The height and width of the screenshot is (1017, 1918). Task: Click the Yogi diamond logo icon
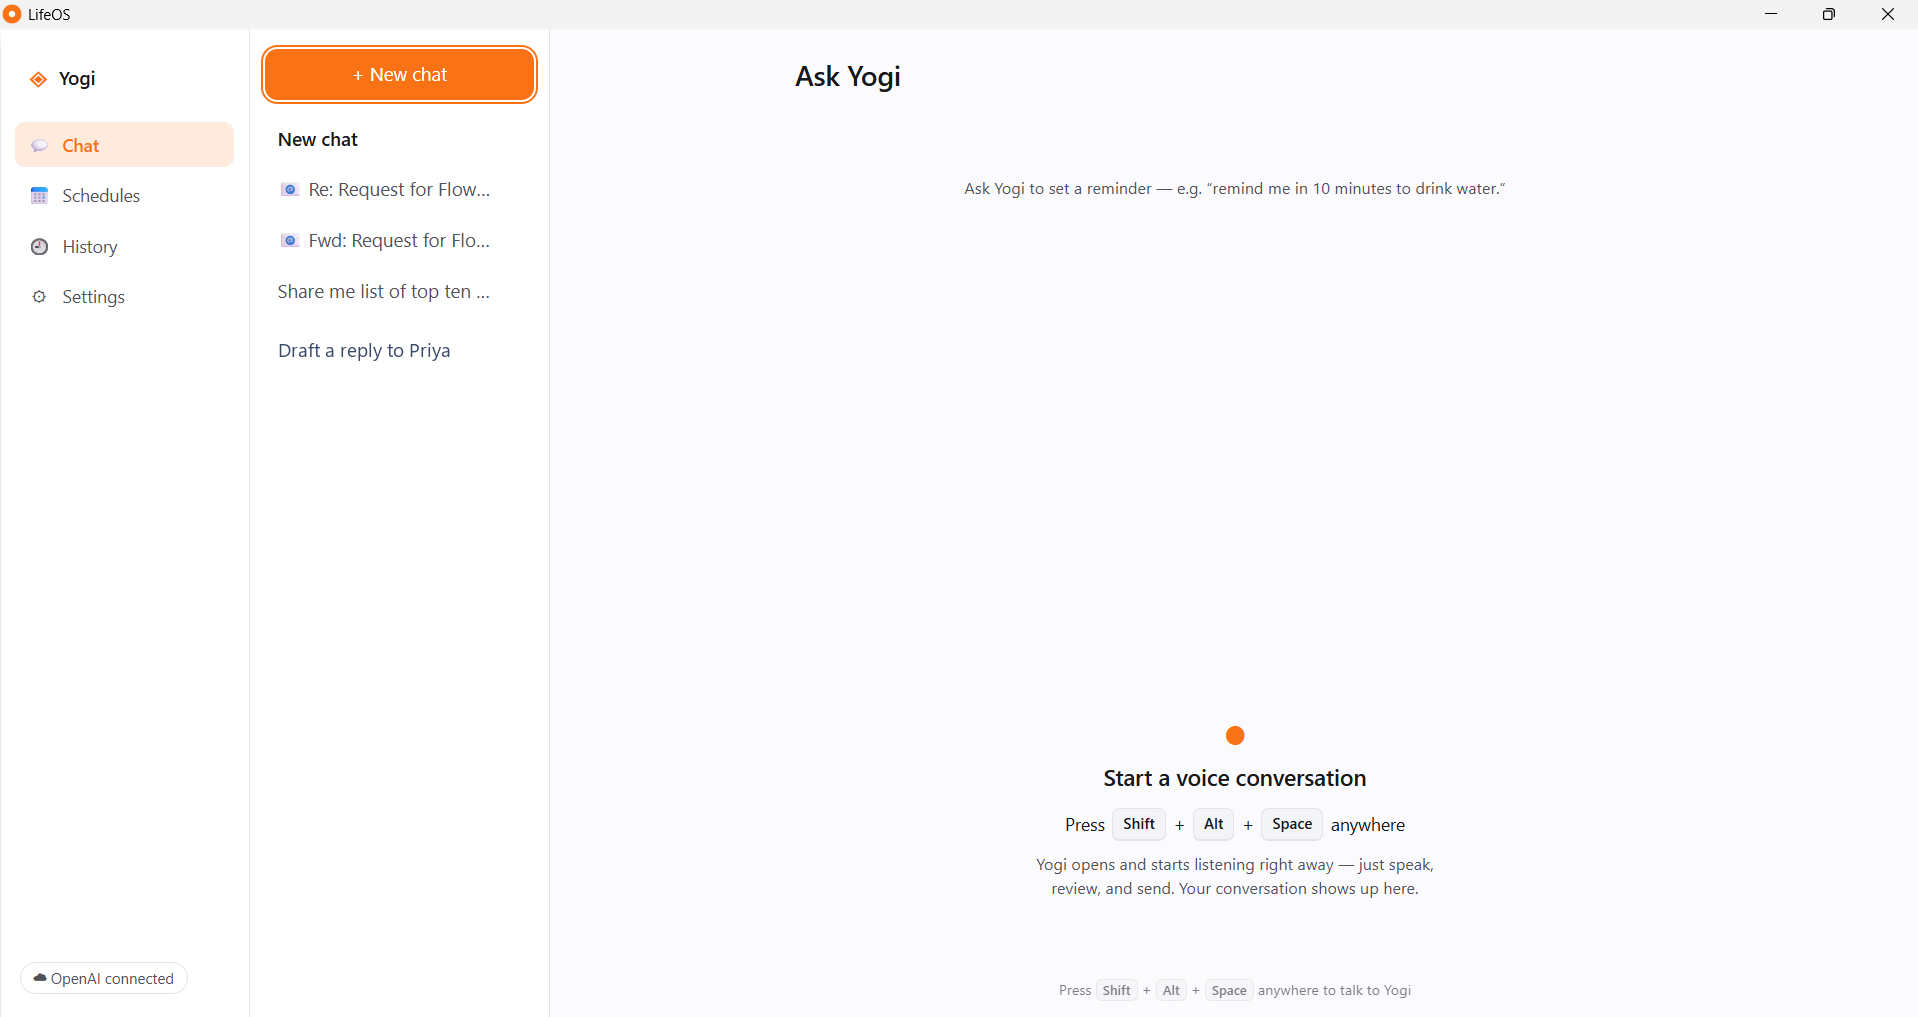coord(38,79)
